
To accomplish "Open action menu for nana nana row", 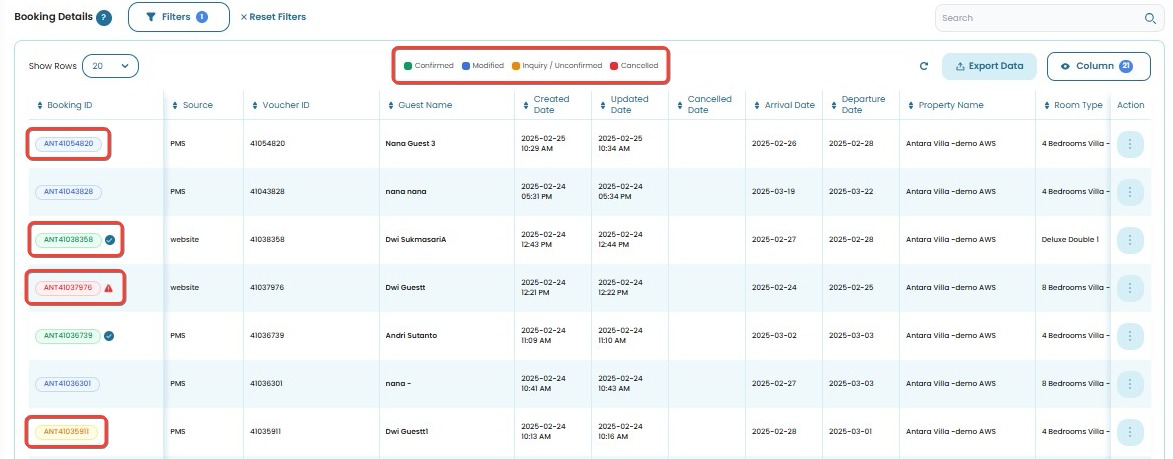I will click(1130, 192).
